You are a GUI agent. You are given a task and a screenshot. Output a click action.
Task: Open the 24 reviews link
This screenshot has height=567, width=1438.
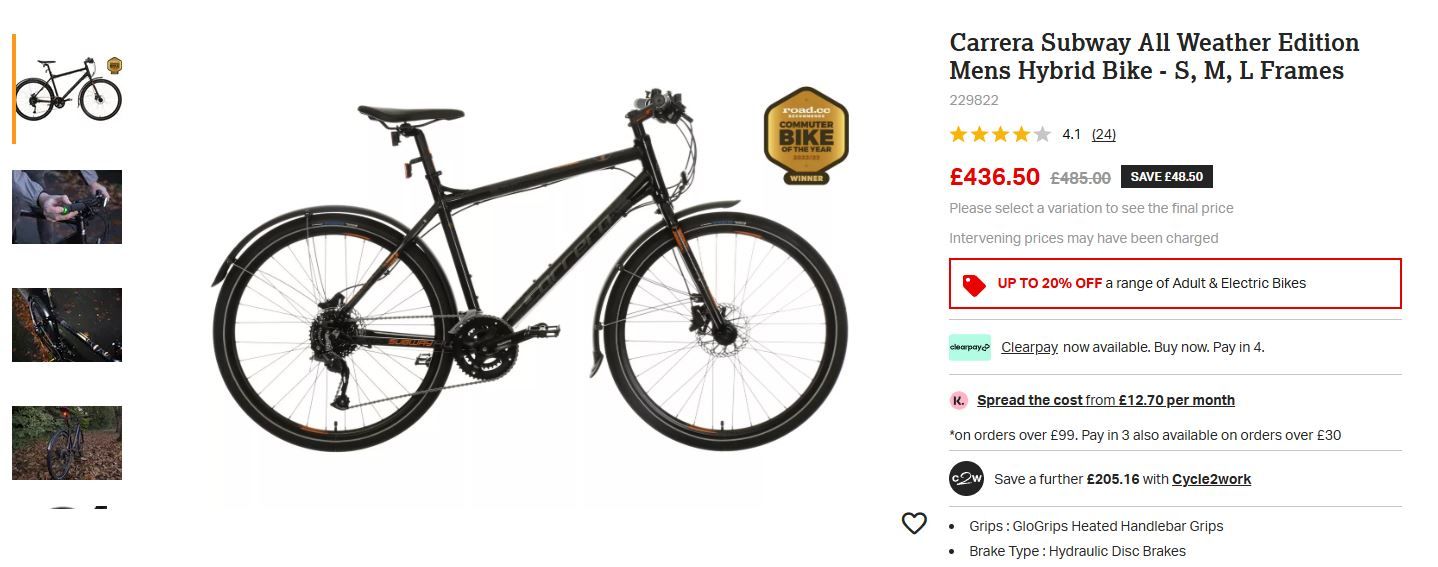1103,134
